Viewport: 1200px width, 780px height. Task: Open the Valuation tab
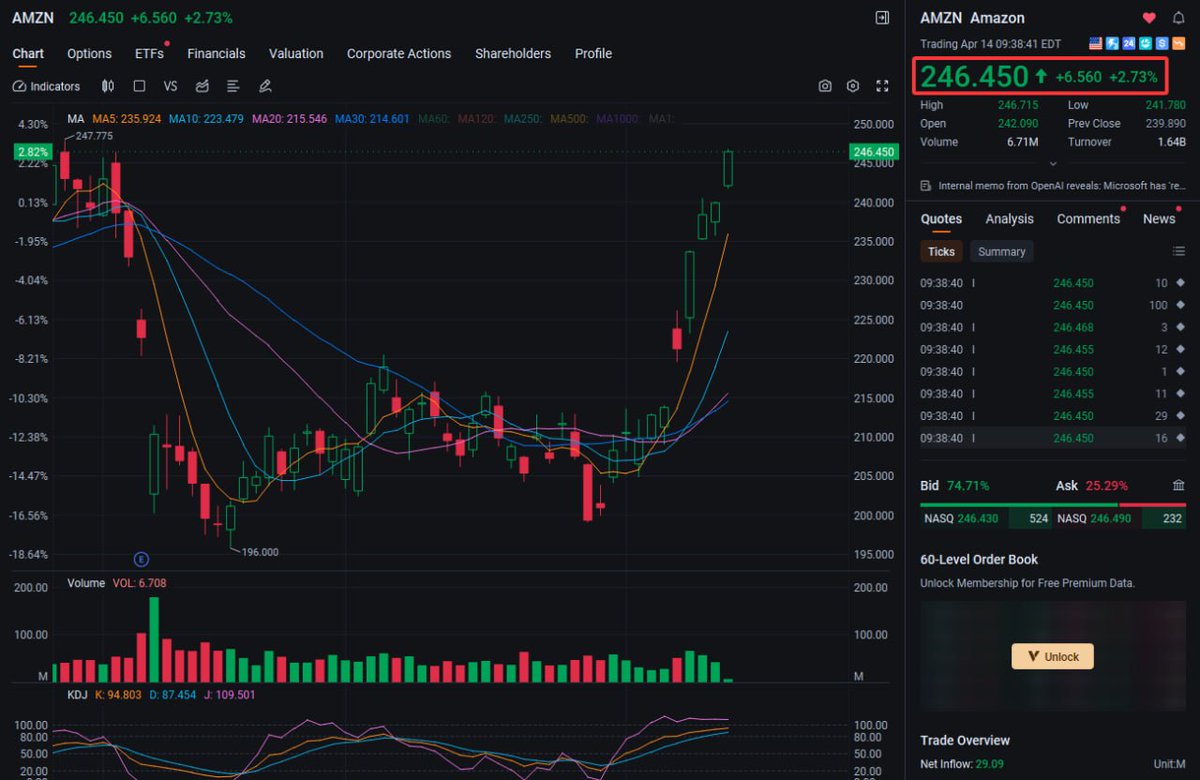pyautogui.click(x=296, y=54)
